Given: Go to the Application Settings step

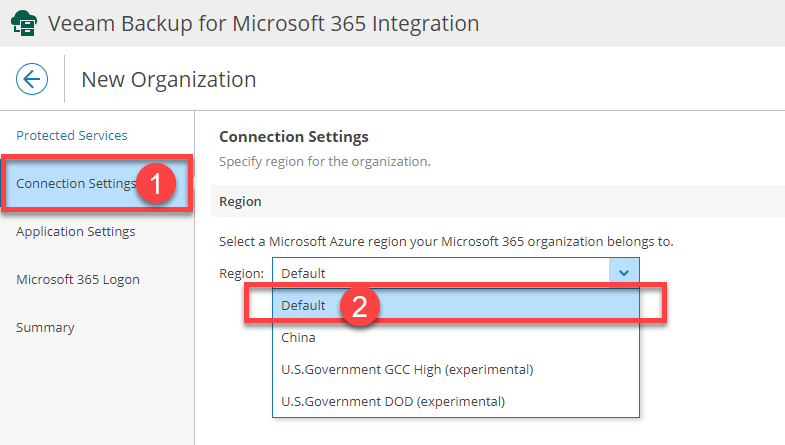Looking at the screenshot, I should click(x=76, y=232).
